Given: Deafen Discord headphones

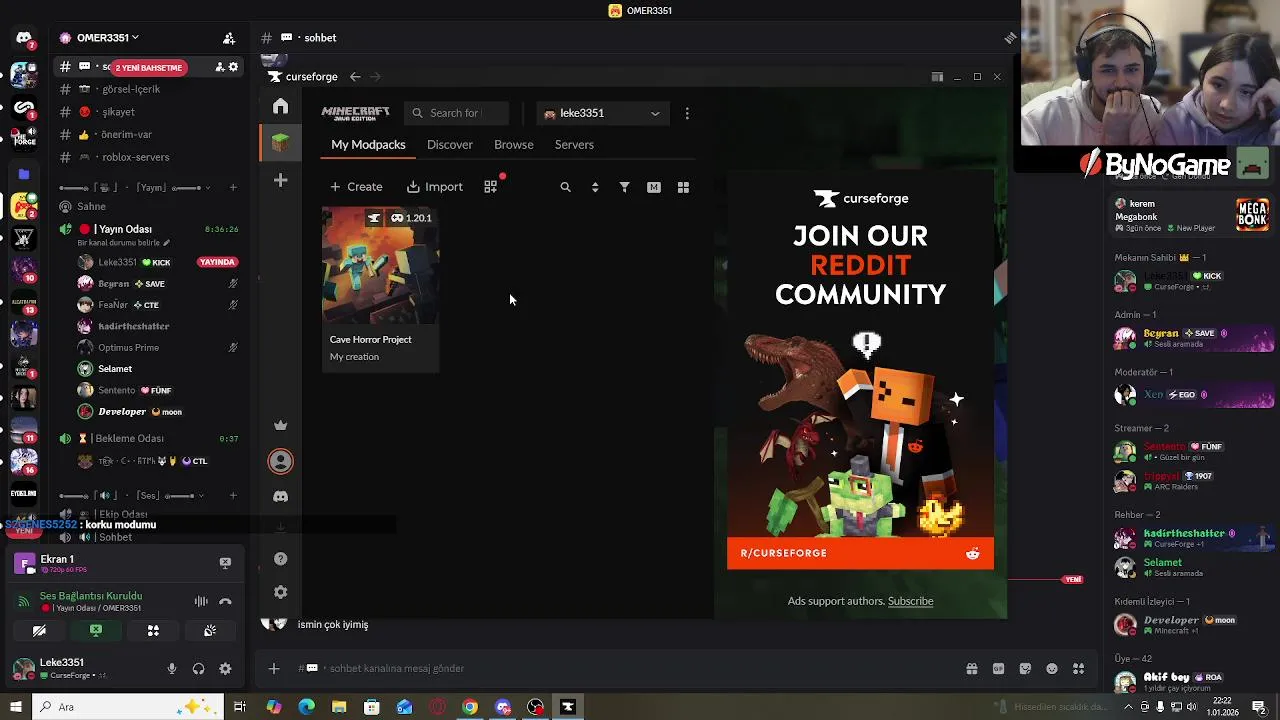Looking at the screenshot, I should tap(198, 669).
